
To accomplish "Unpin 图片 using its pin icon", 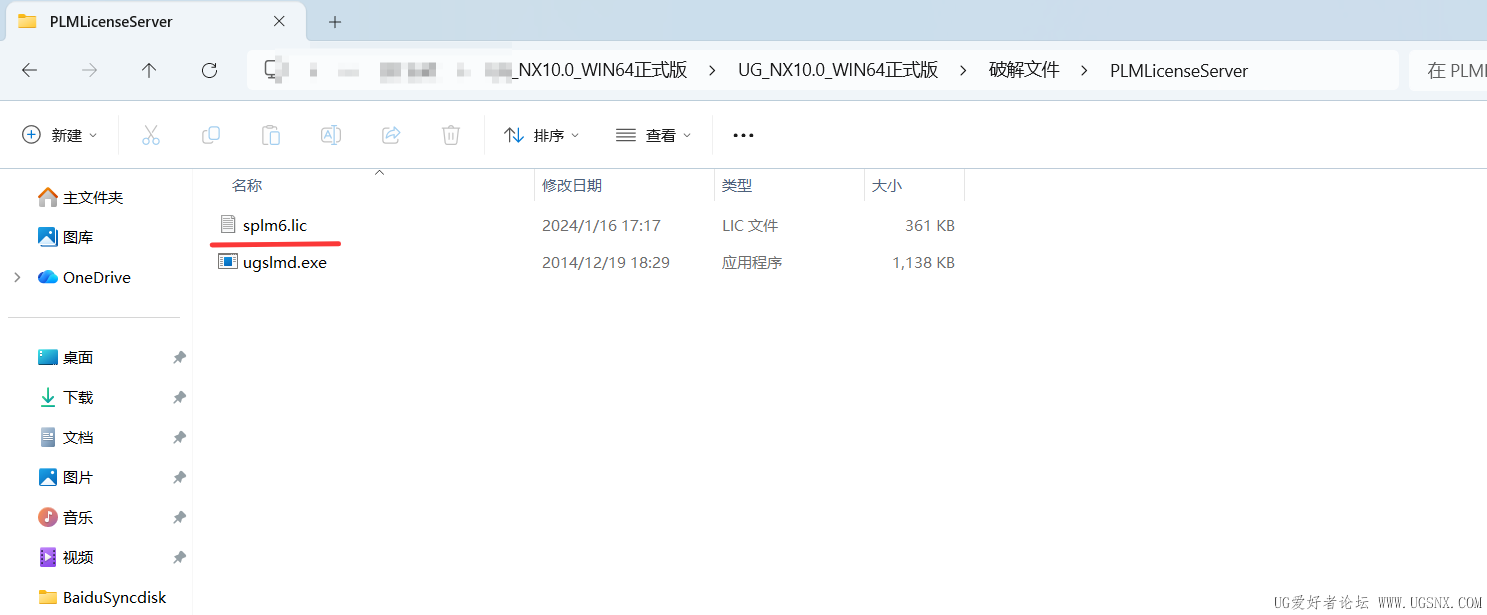I will click(x=179, y=477).
